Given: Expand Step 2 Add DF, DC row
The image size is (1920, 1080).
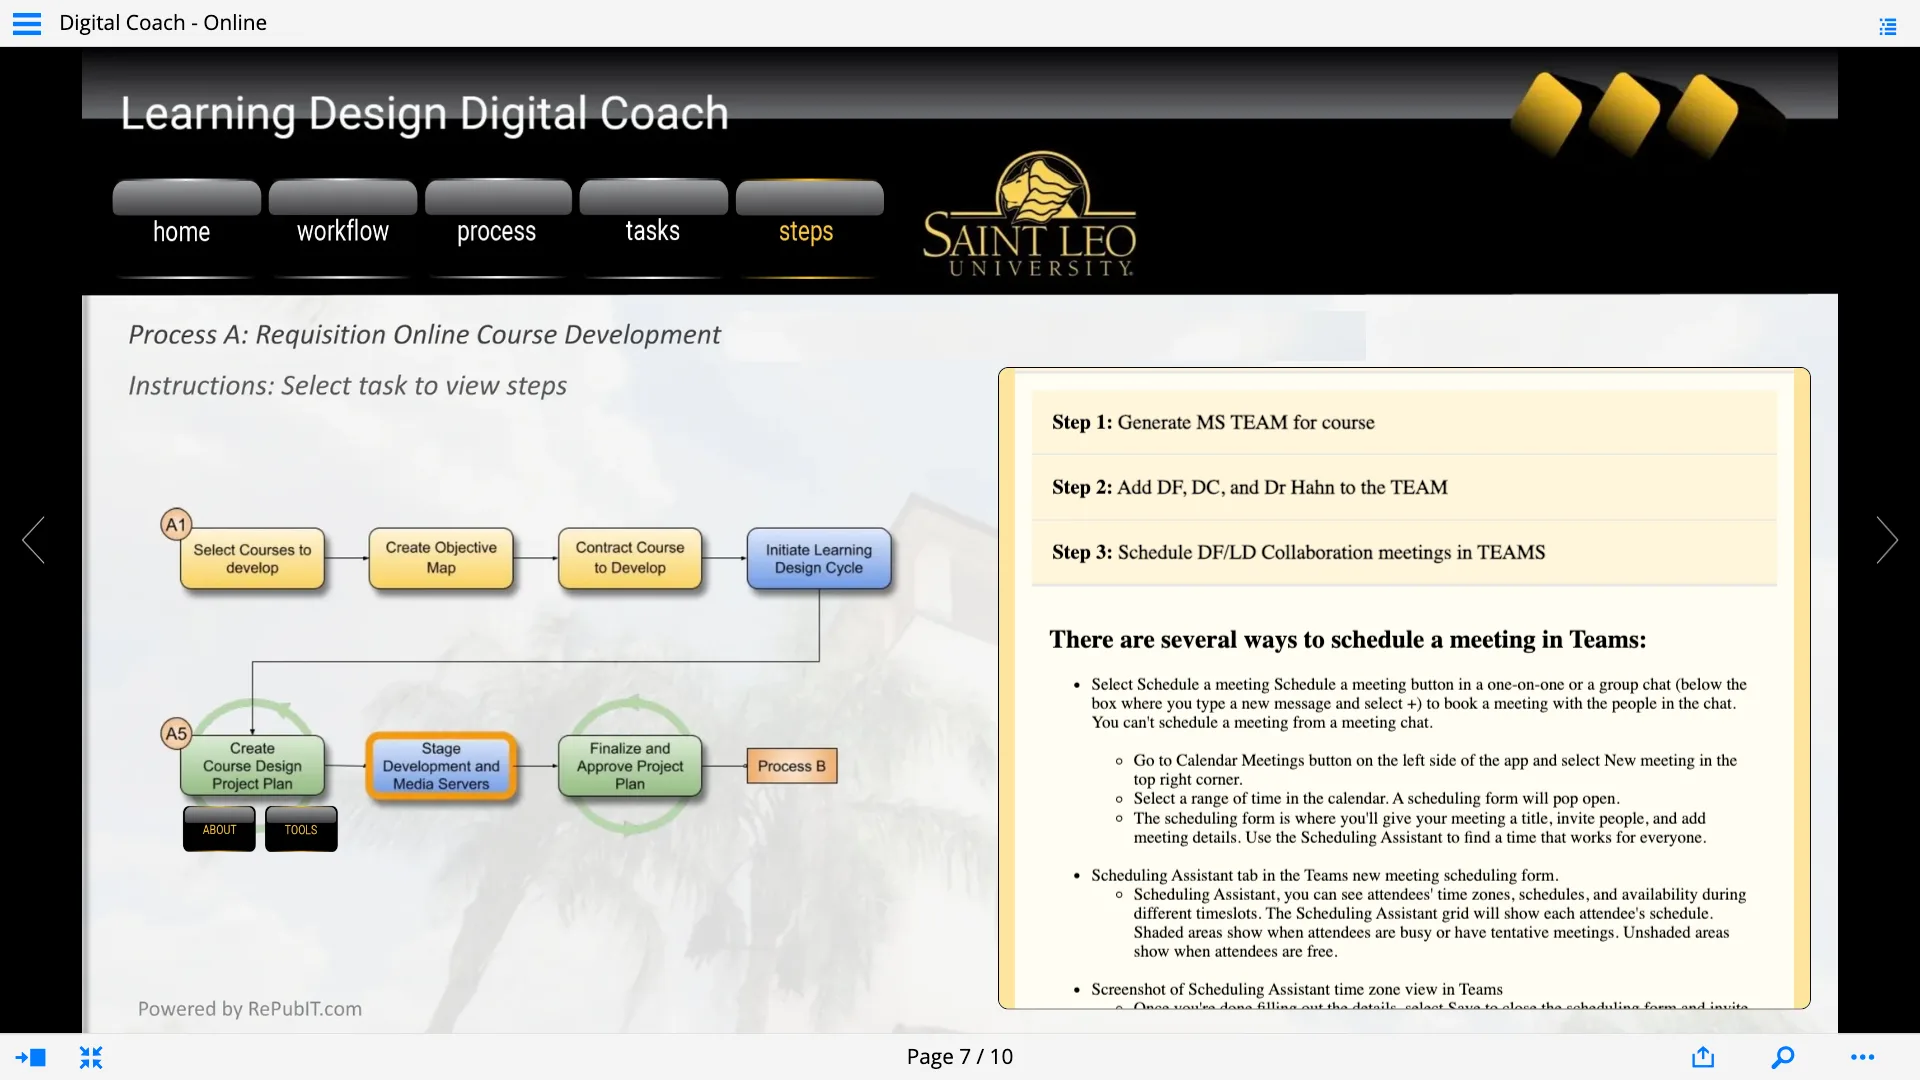Looking at the screenshot, I should pyautogui.click(x=1404, y=487).
